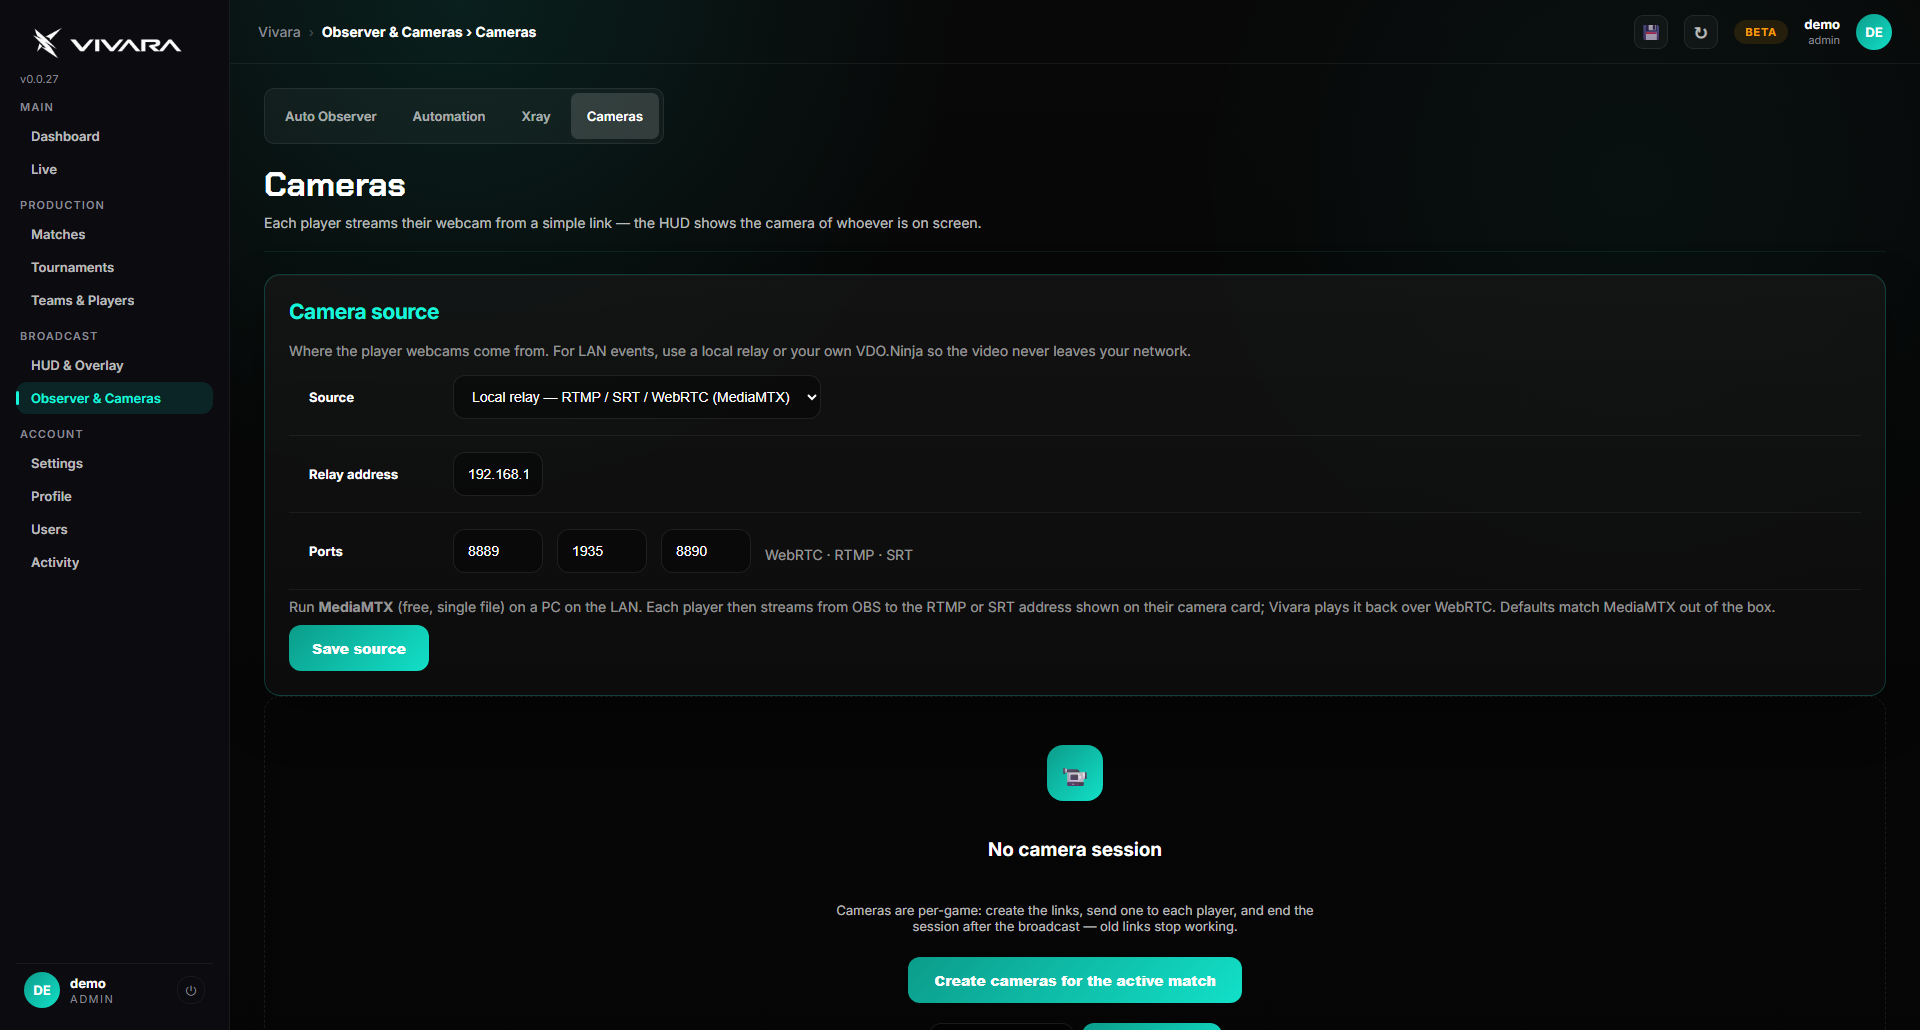Click the Save source button
The width and height of the screenshot is (1920, 1030).
pos(359,648)
